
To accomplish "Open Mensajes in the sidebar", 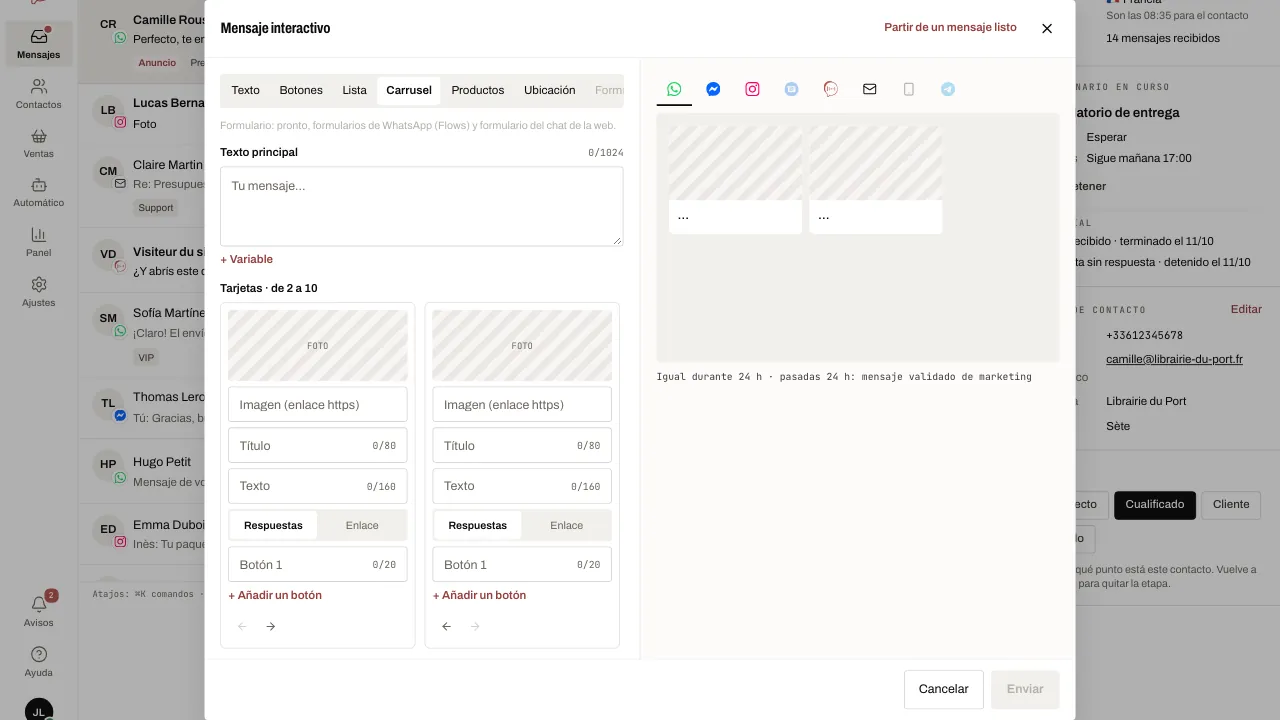I will click(x=39, y=44).
